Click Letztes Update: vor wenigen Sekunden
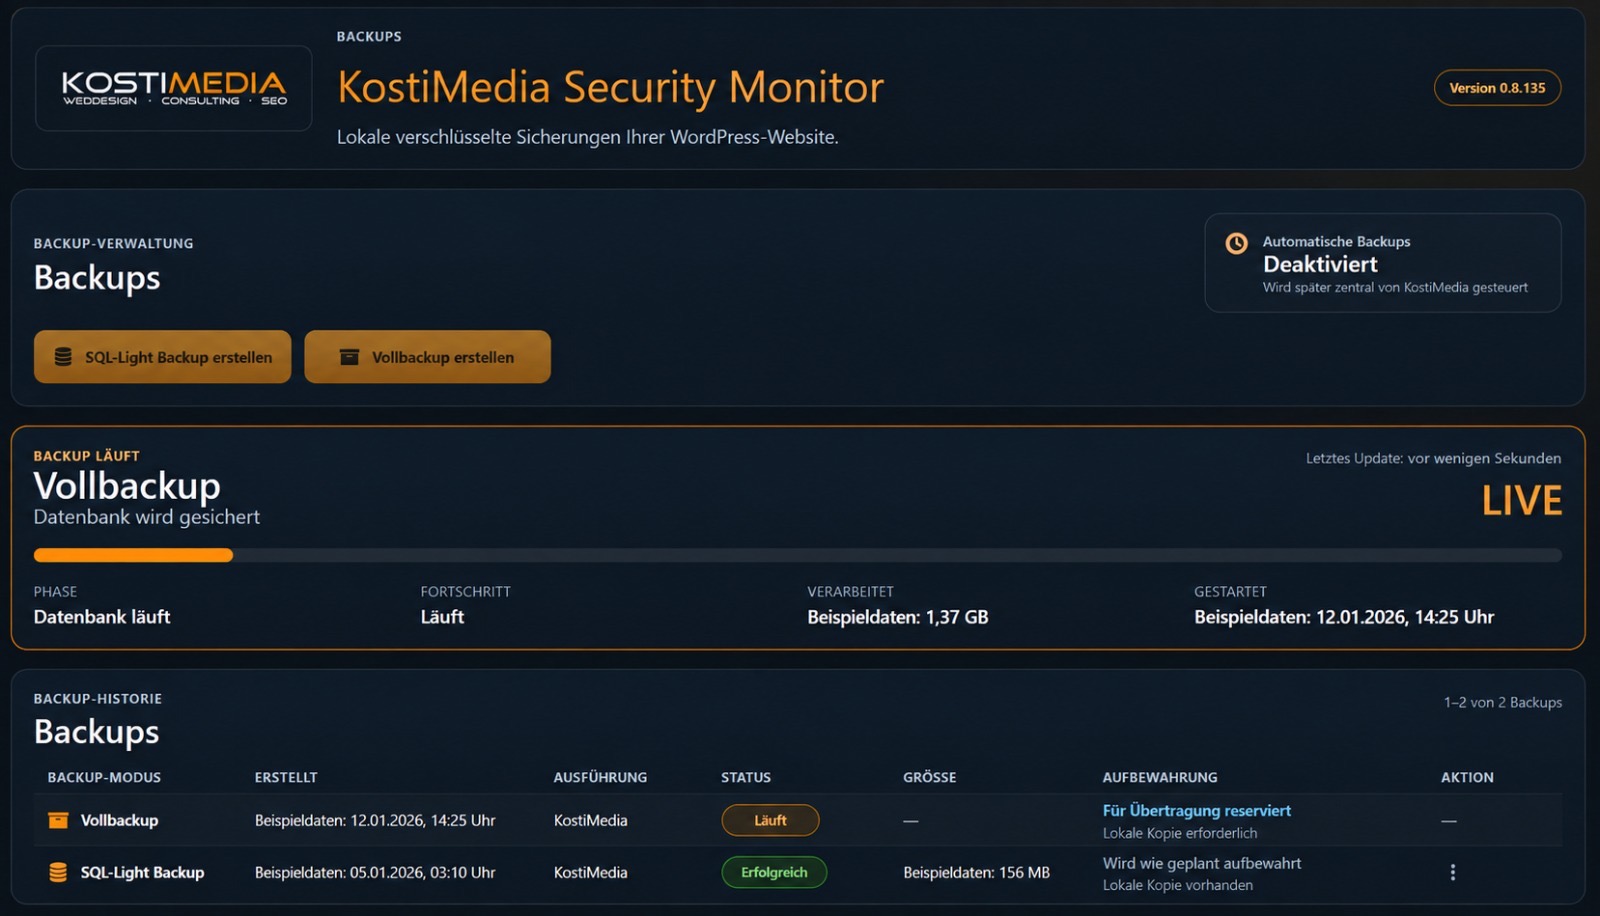Image resolution: width=1600 pixels, height=916 pixels. (x=1433, y=458)
